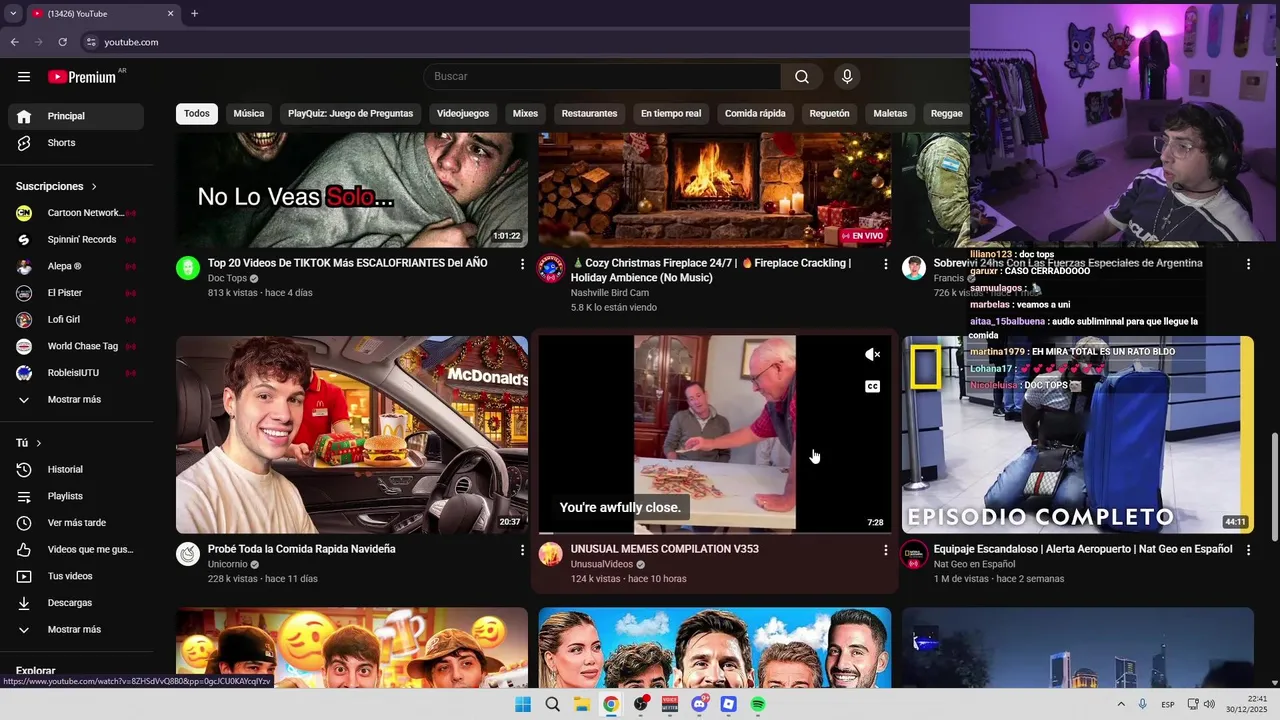Open Spotify from the taskbar

(758, 704)
